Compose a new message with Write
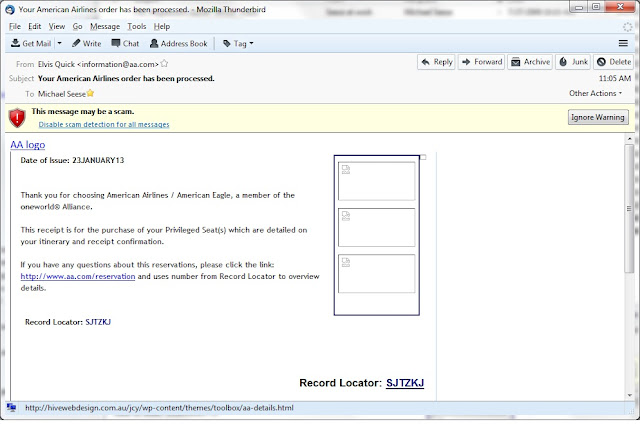Screen dimensions: 640x424 point(87,43)
